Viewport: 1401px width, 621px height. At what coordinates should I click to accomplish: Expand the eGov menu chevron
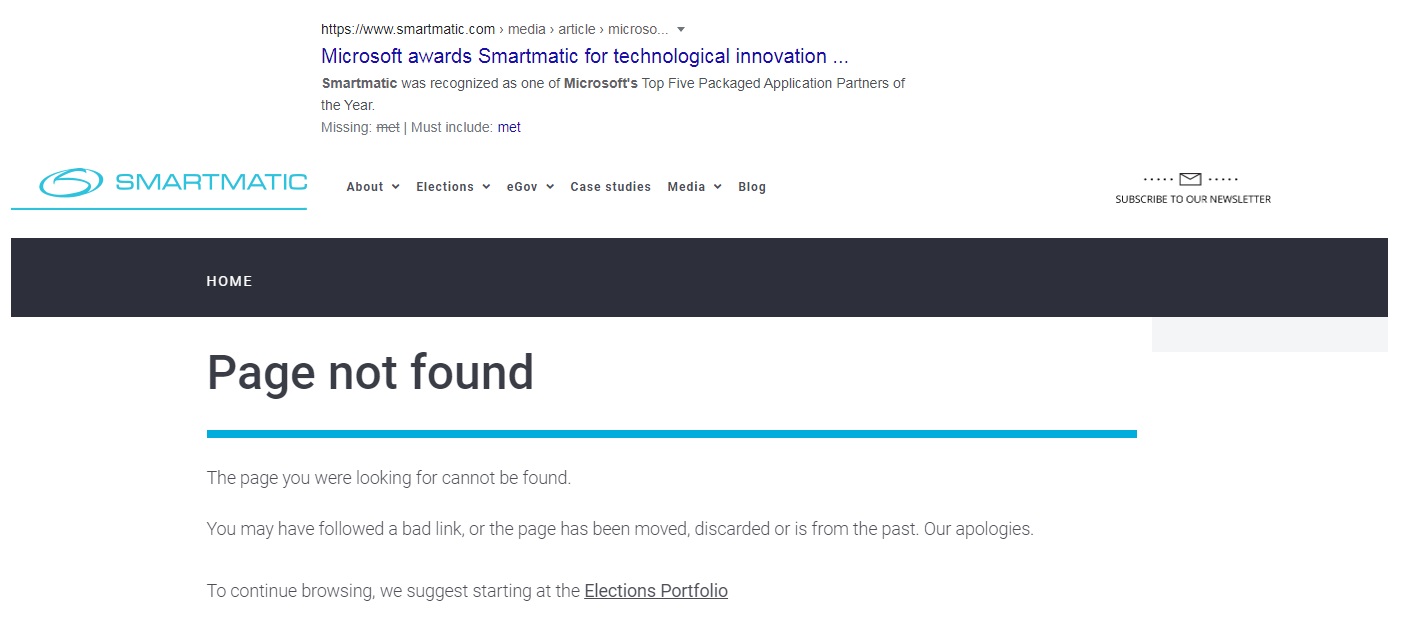click(x=550, y=187)
